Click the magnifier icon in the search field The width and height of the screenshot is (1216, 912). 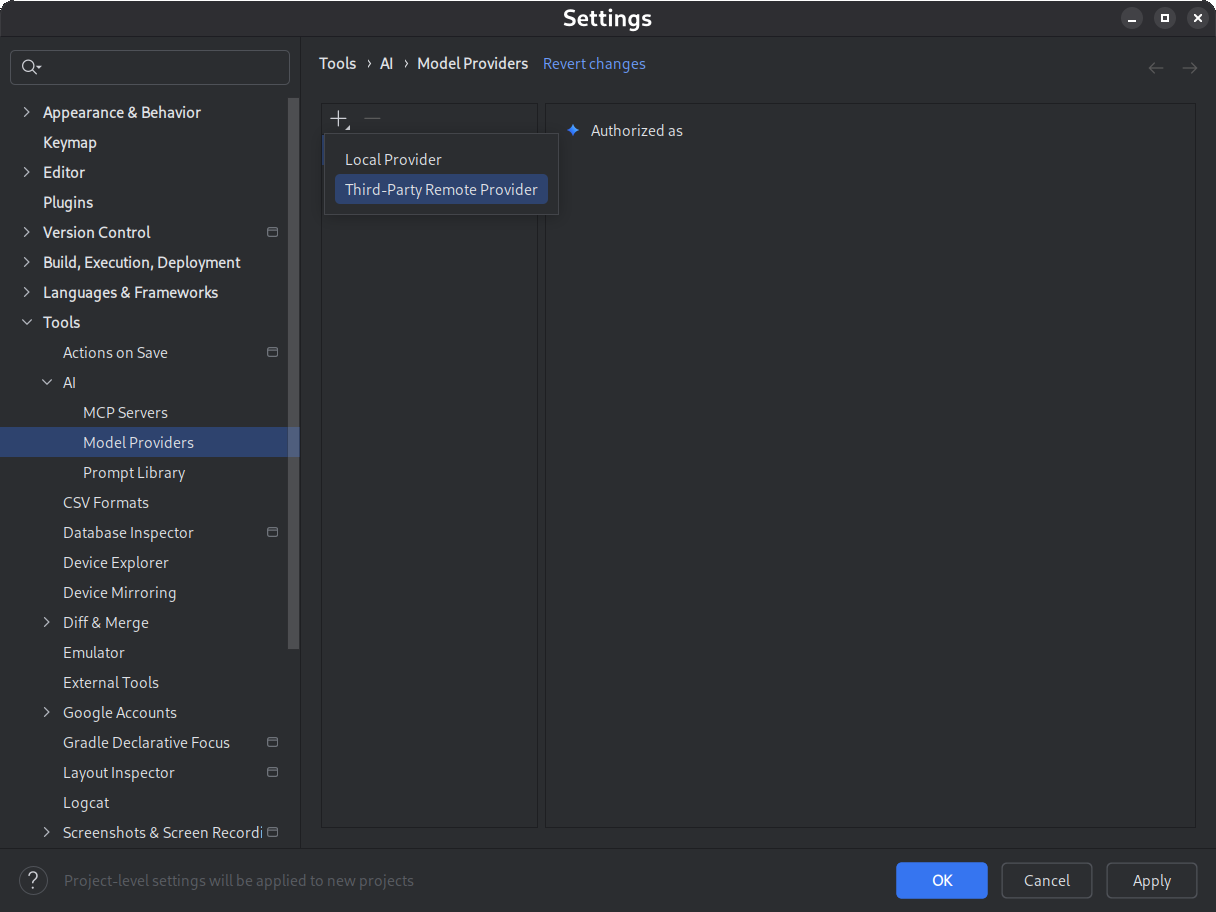point(31,66)
